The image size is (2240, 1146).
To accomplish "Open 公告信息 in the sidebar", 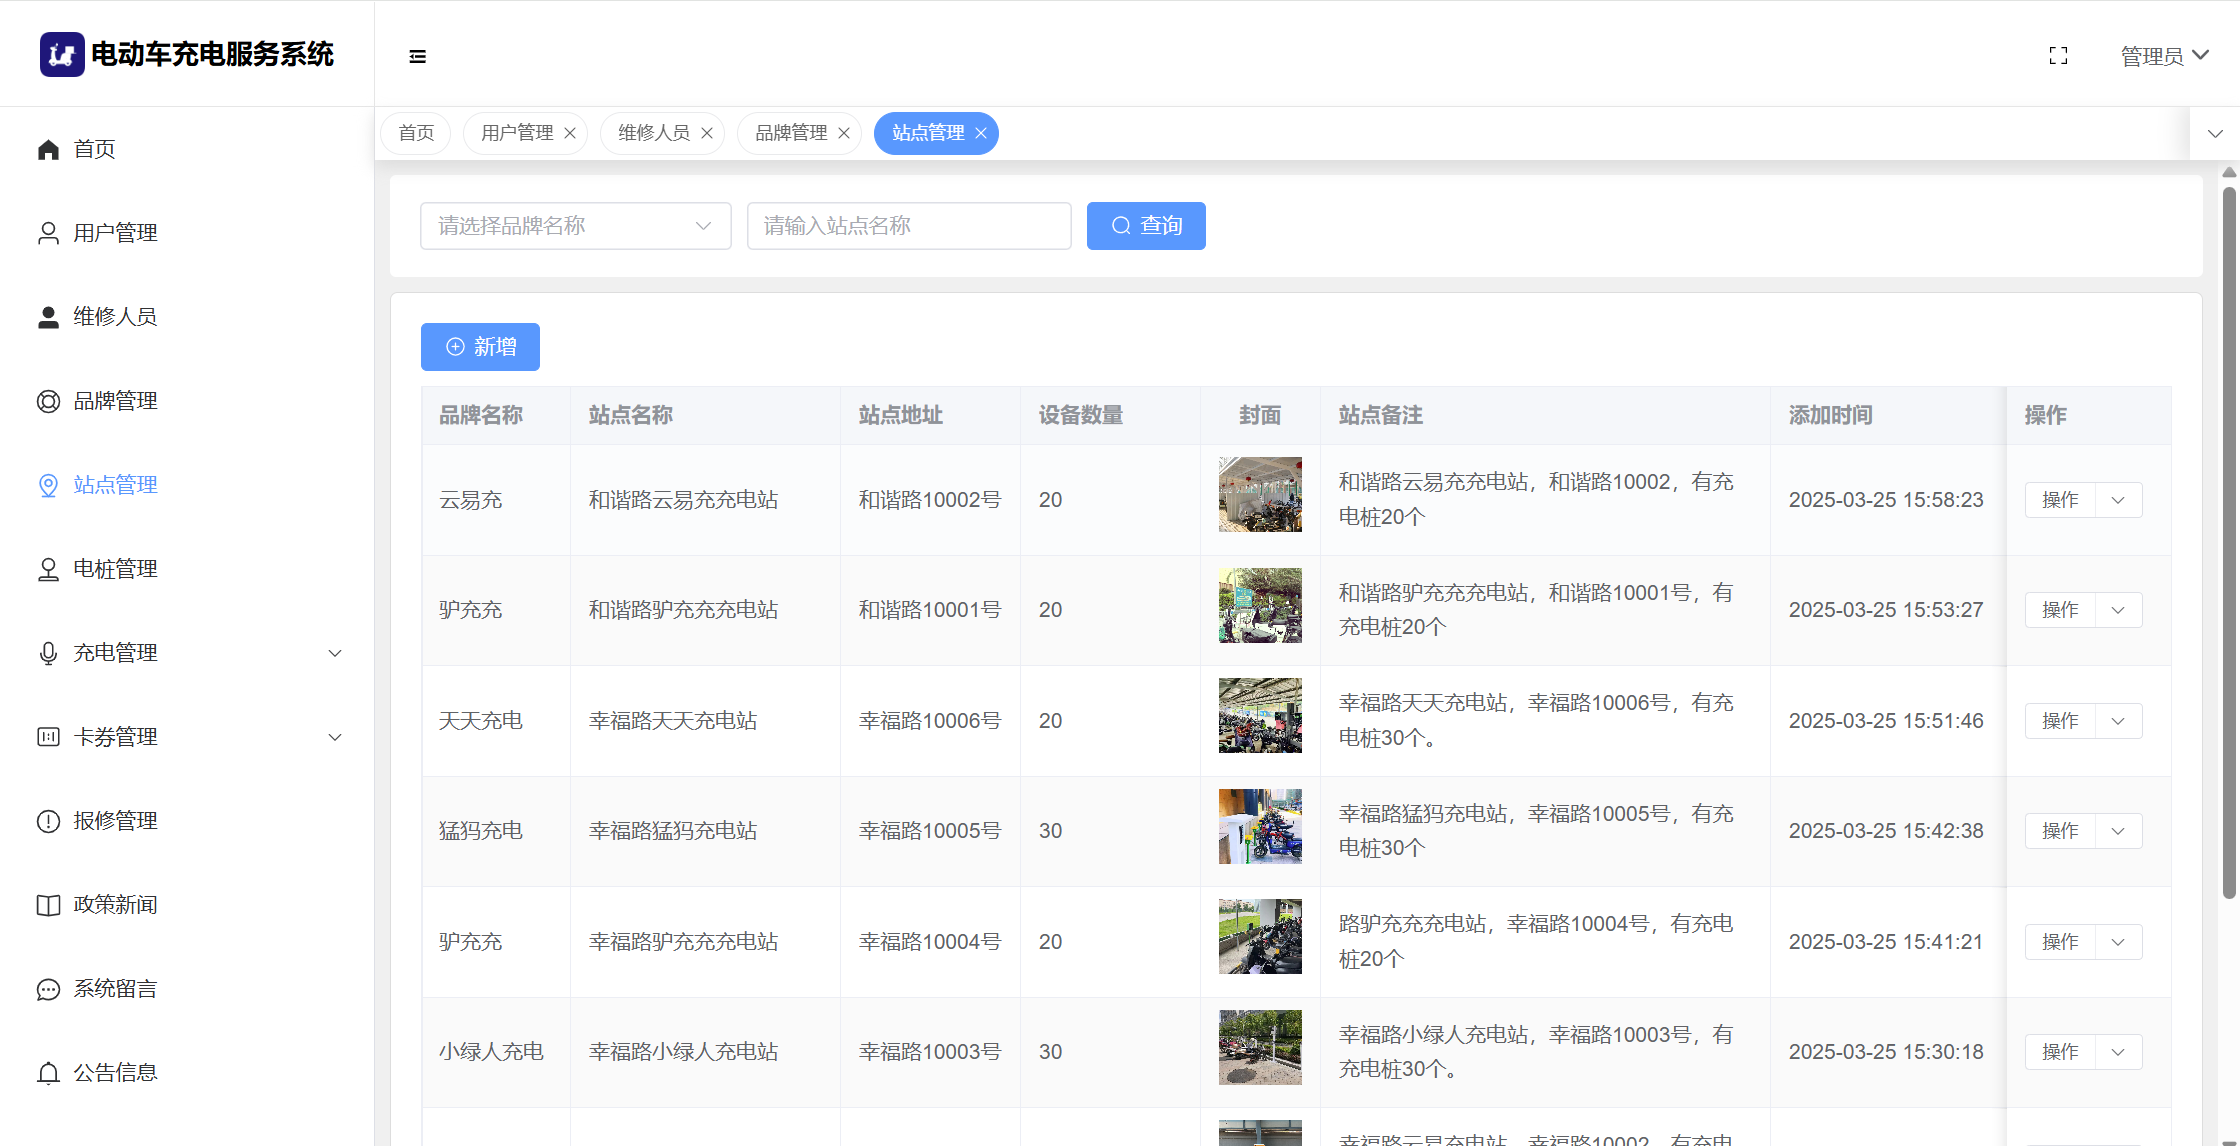I will [115, 1073].
